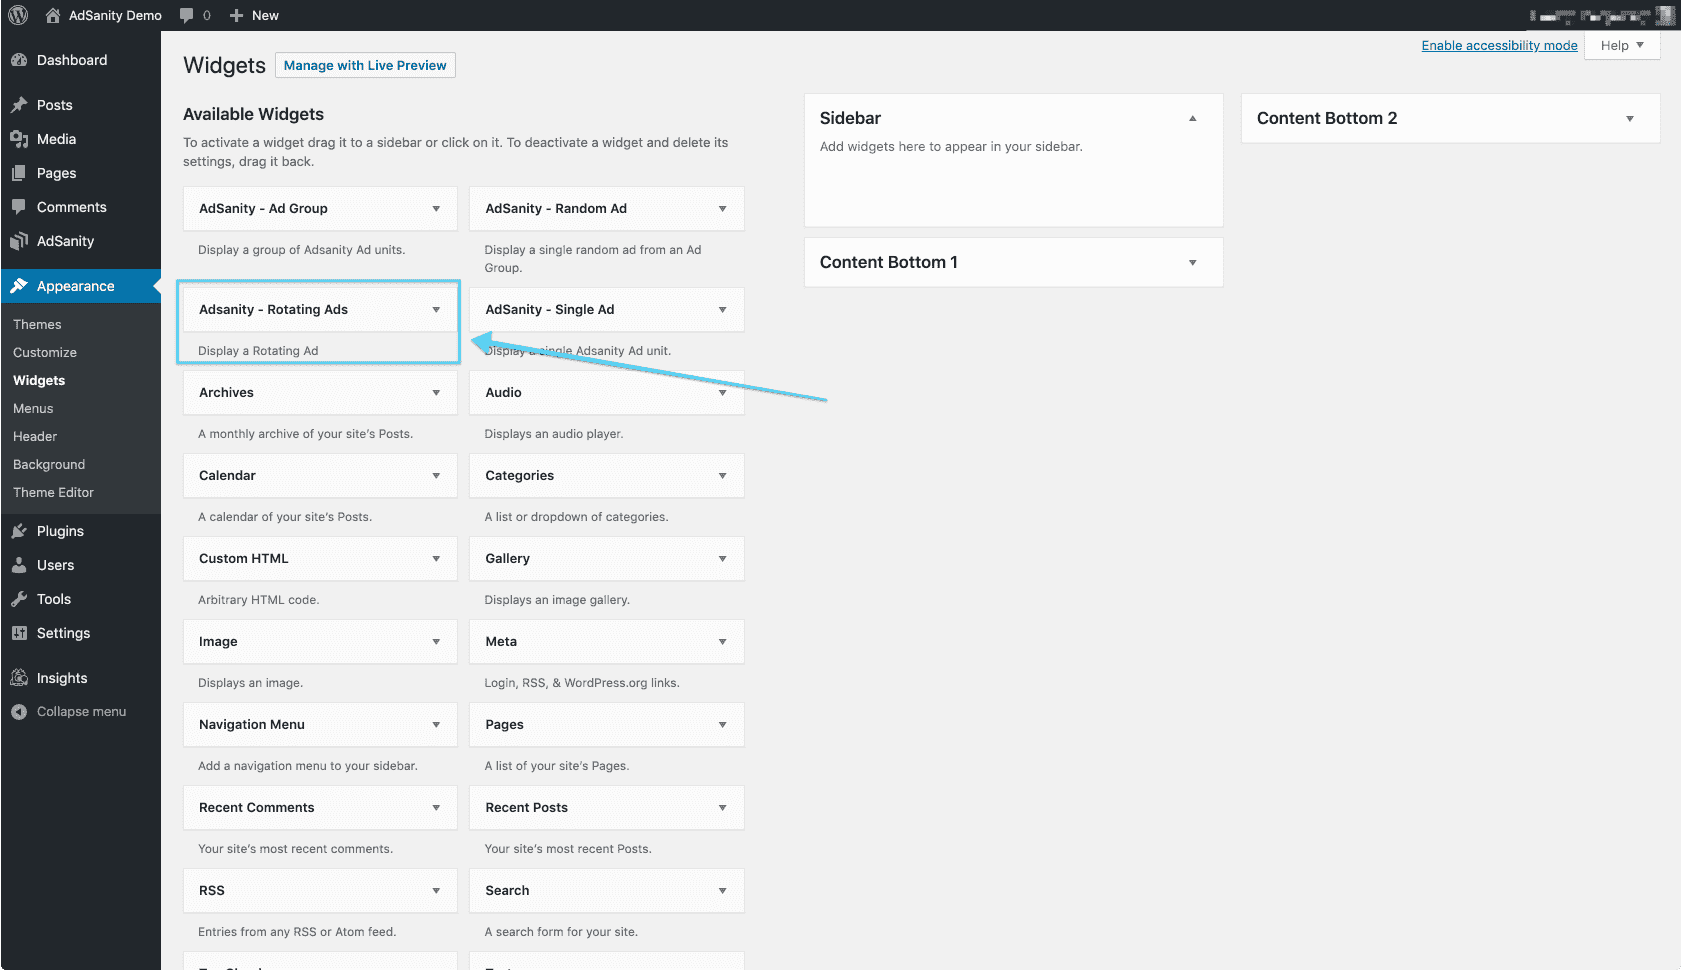The height and width of the screenshot is (971, 1681).
Task: Open Background submenu item
Action: coord(49,465)
